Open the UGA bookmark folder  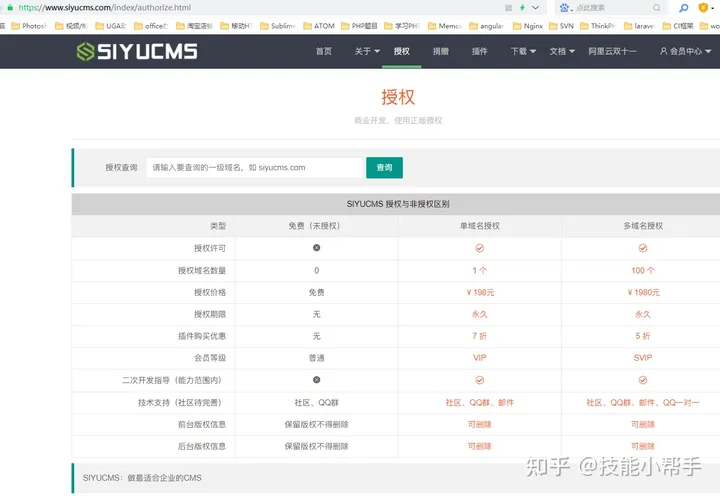[111, 26]
